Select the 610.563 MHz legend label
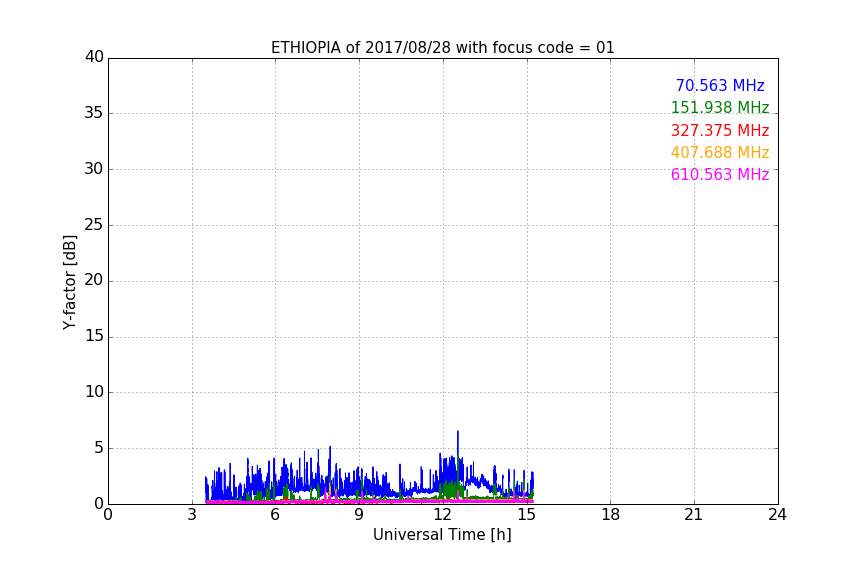The height and width of the screenshot is (576, 864). pos(720,174)
